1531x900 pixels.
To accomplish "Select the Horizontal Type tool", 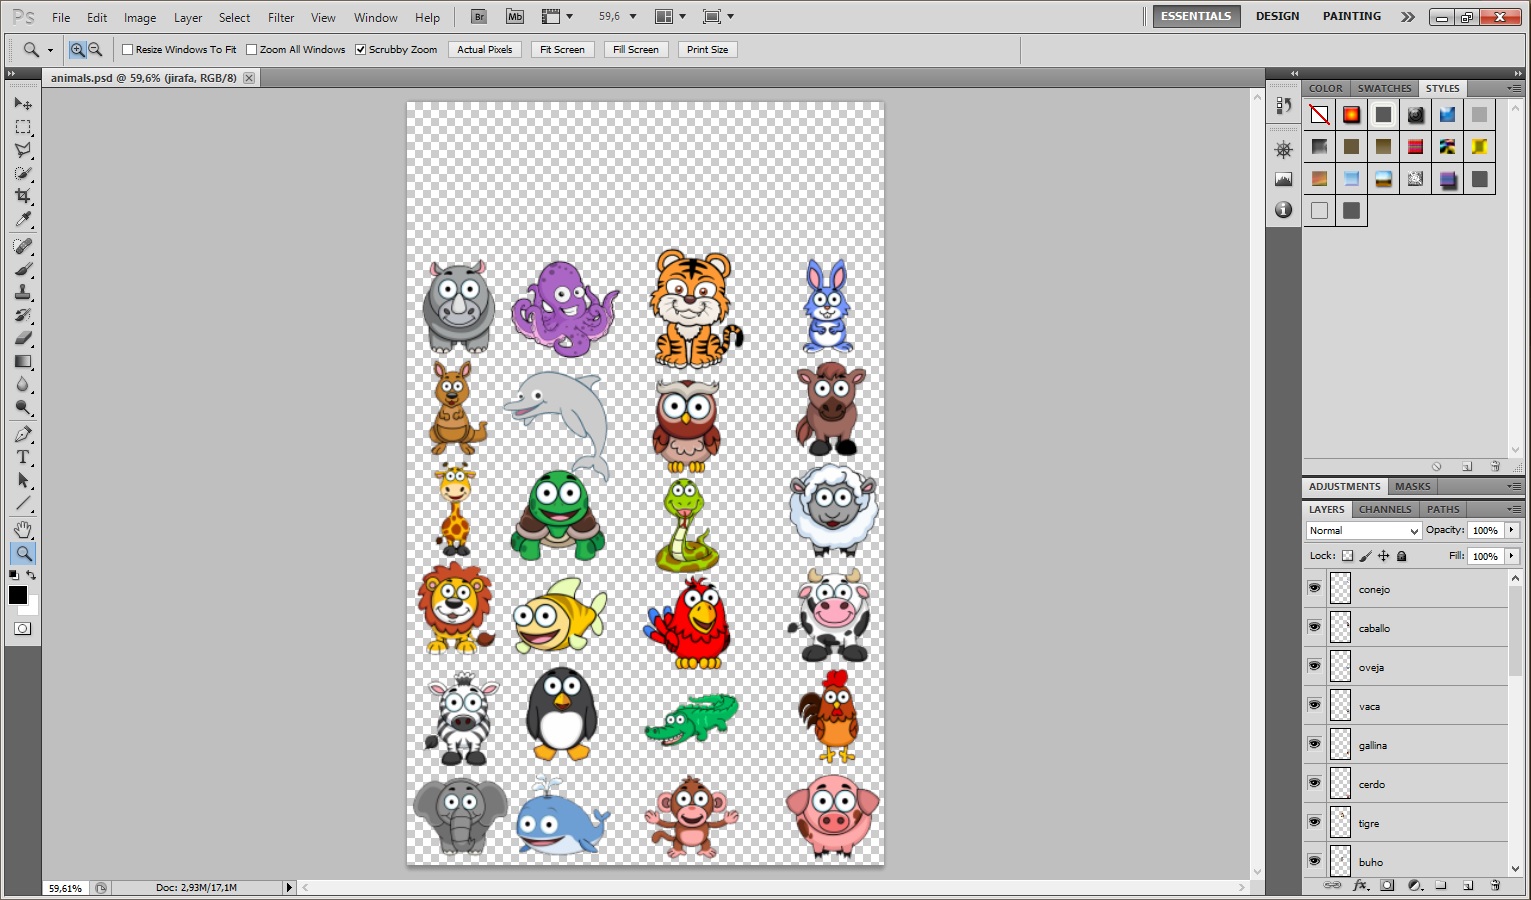I will pos(23,458).
